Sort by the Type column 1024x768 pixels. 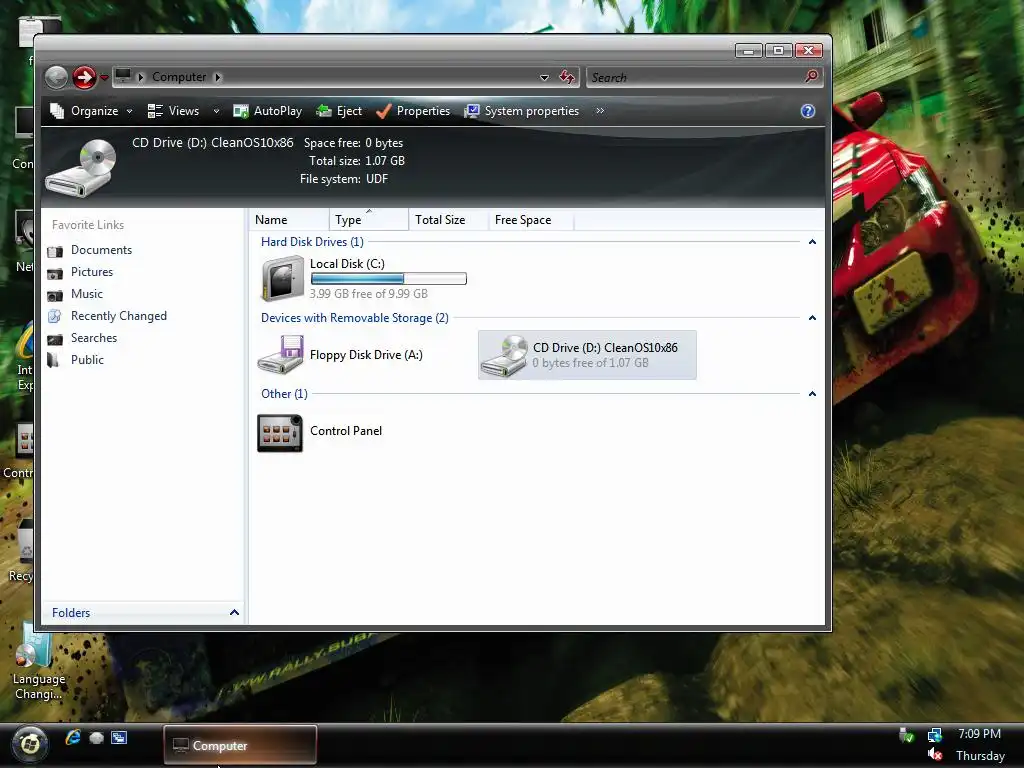point(368,220)
